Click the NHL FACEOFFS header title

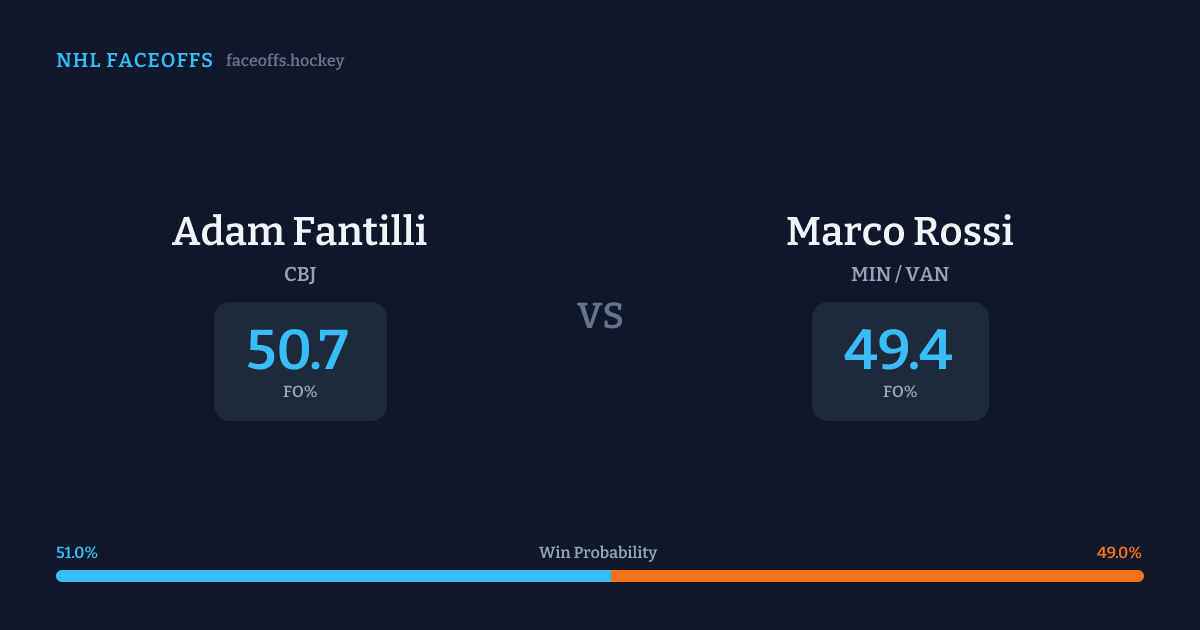pyautogui.click(x=134, y=61)
